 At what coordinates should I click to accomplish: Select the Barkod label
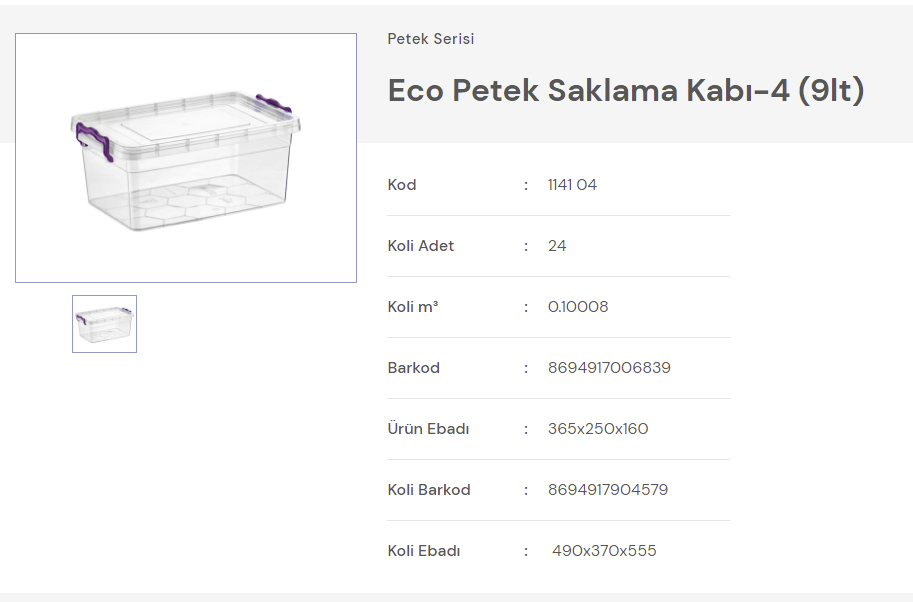tap(414, 368)
